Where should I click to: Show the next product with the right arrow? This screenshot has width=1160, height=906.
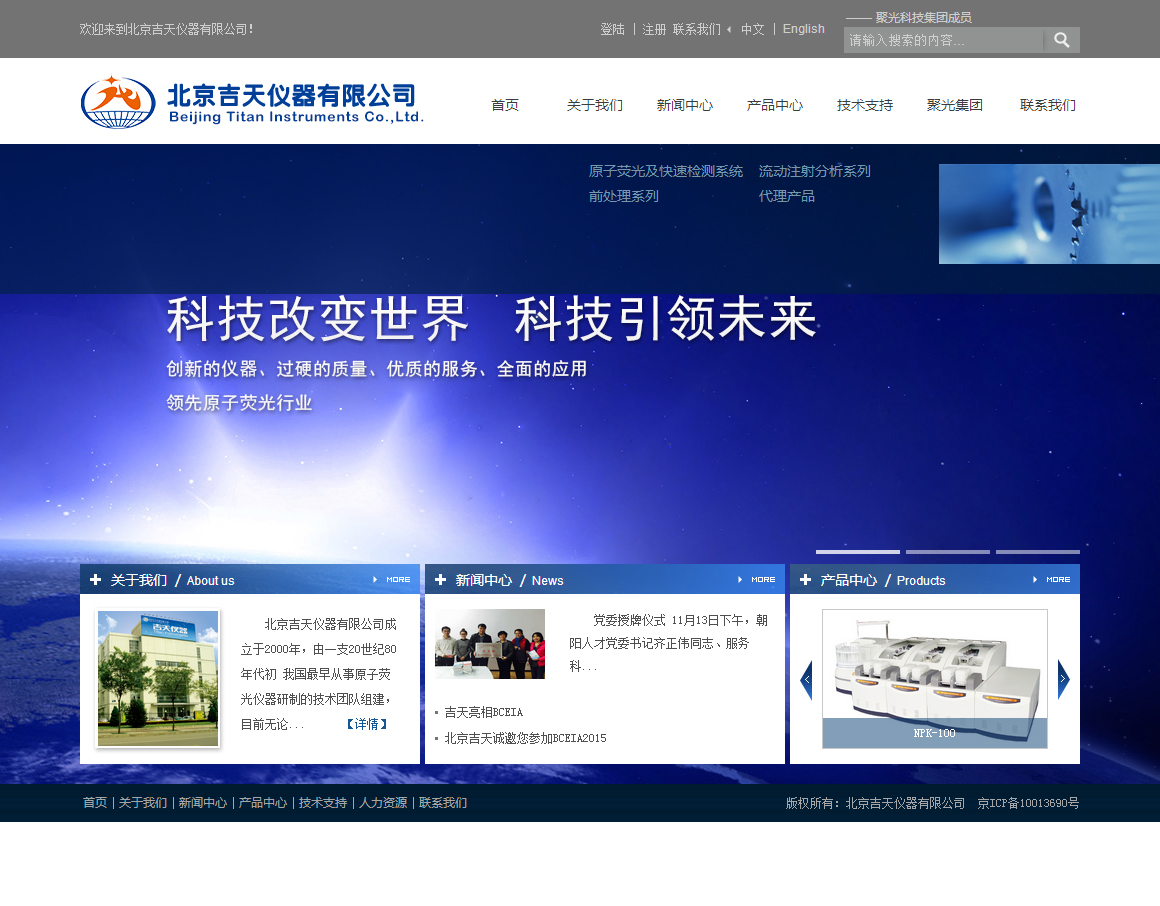click(x=1063, y=679)
